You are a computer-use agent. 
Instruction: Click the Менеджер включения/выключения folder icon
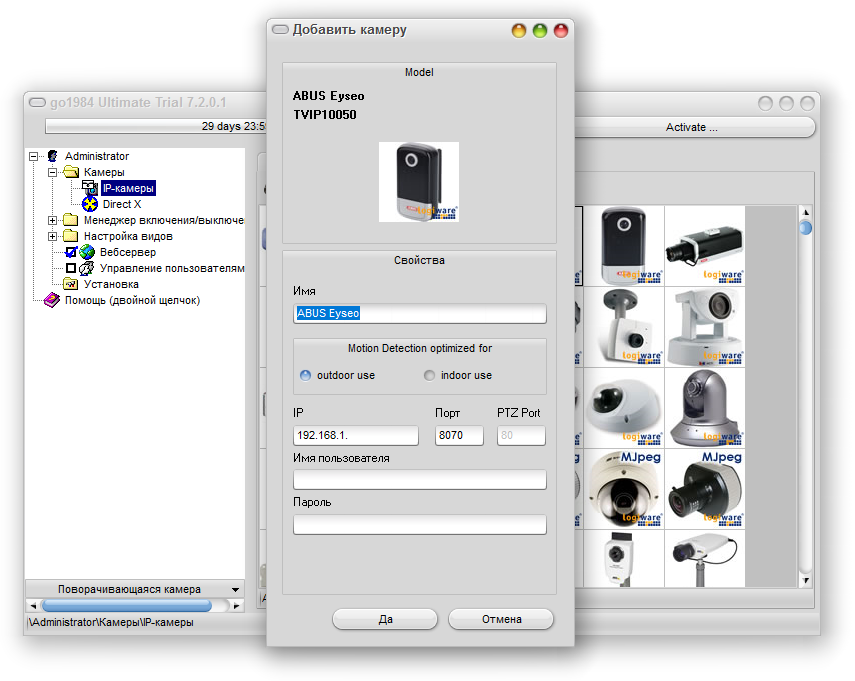click(x=71, y=220)
